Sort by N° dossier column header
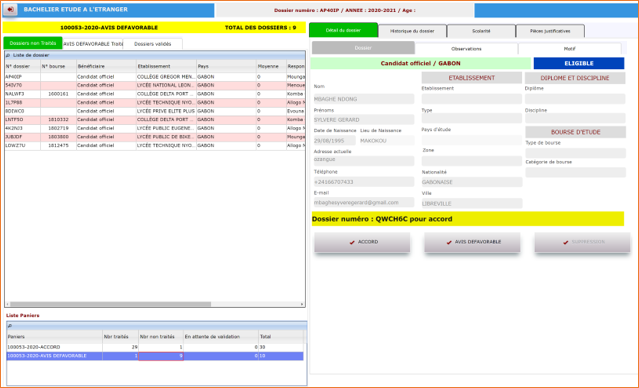The width and height of the screenshot is (639, 388). pyautogui.click(x=22, y=66)
